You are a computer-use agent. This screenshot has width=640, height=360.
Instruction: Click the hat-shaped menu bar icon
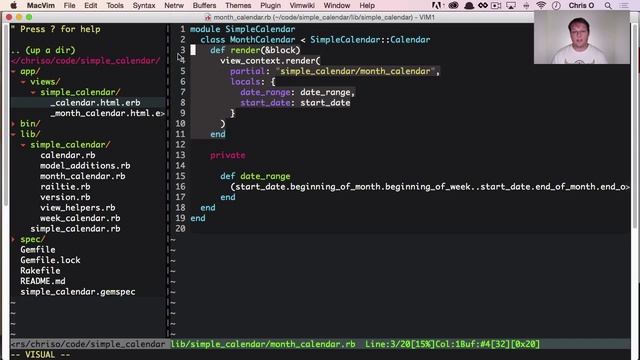(x=469, y=5)
